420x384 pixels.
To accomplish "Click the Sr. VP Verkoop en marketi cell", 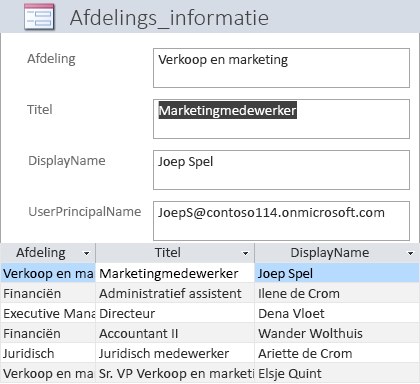I will (175, 373).
